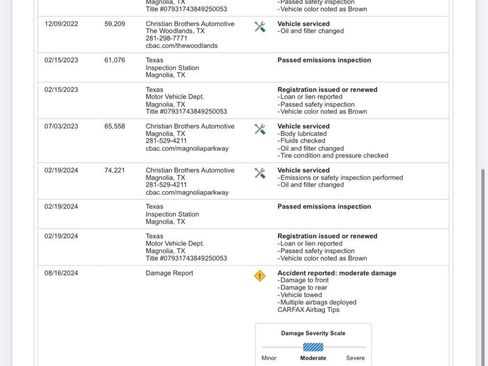Click the page's vertical scrollbar
The height and width of the screenshot is (366, 488).
tap(483, 267)
